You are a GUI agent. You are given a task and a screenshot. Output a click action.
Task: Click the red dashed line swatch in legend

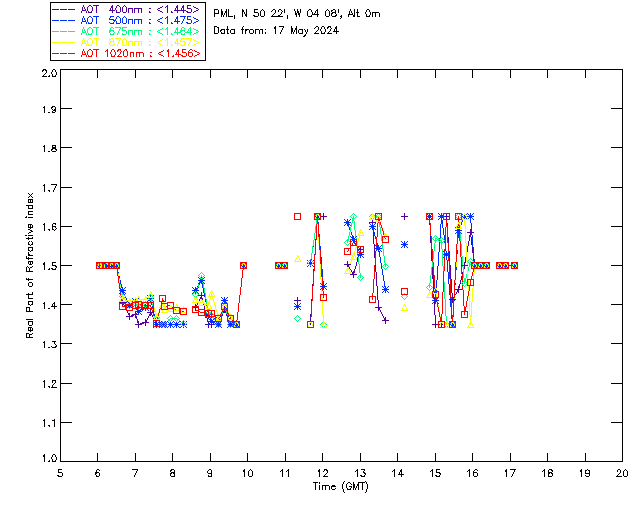(x=64, y=53)
